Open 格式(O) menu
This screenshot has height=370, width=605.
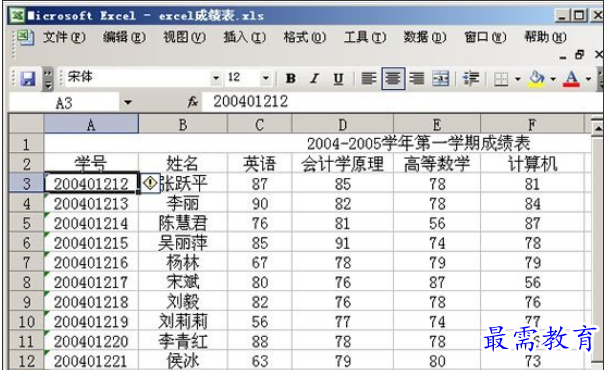click(305, 37)
